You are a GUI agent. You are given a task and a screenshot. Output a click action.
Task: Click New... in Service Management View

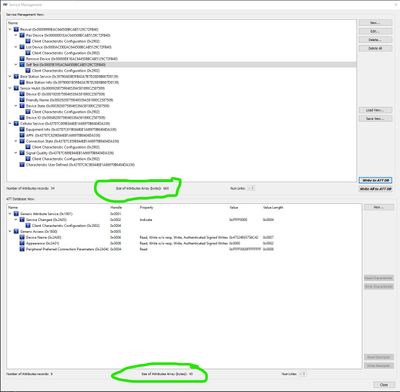coord(375,23)
